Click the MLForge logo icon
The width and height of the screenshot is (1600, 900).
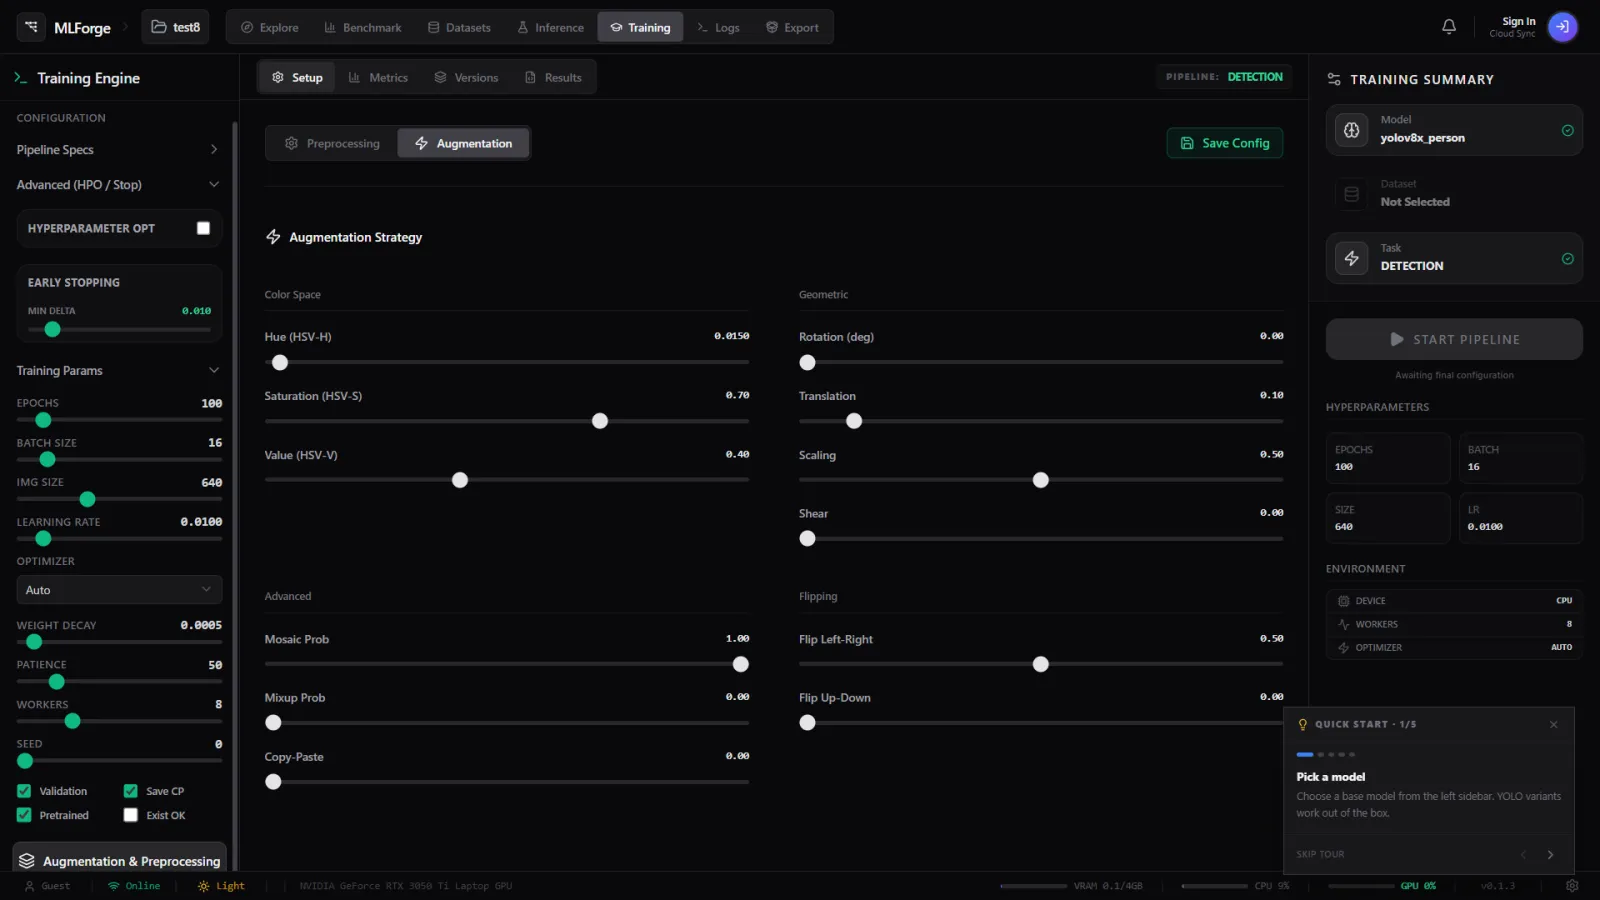click(31, 27)
